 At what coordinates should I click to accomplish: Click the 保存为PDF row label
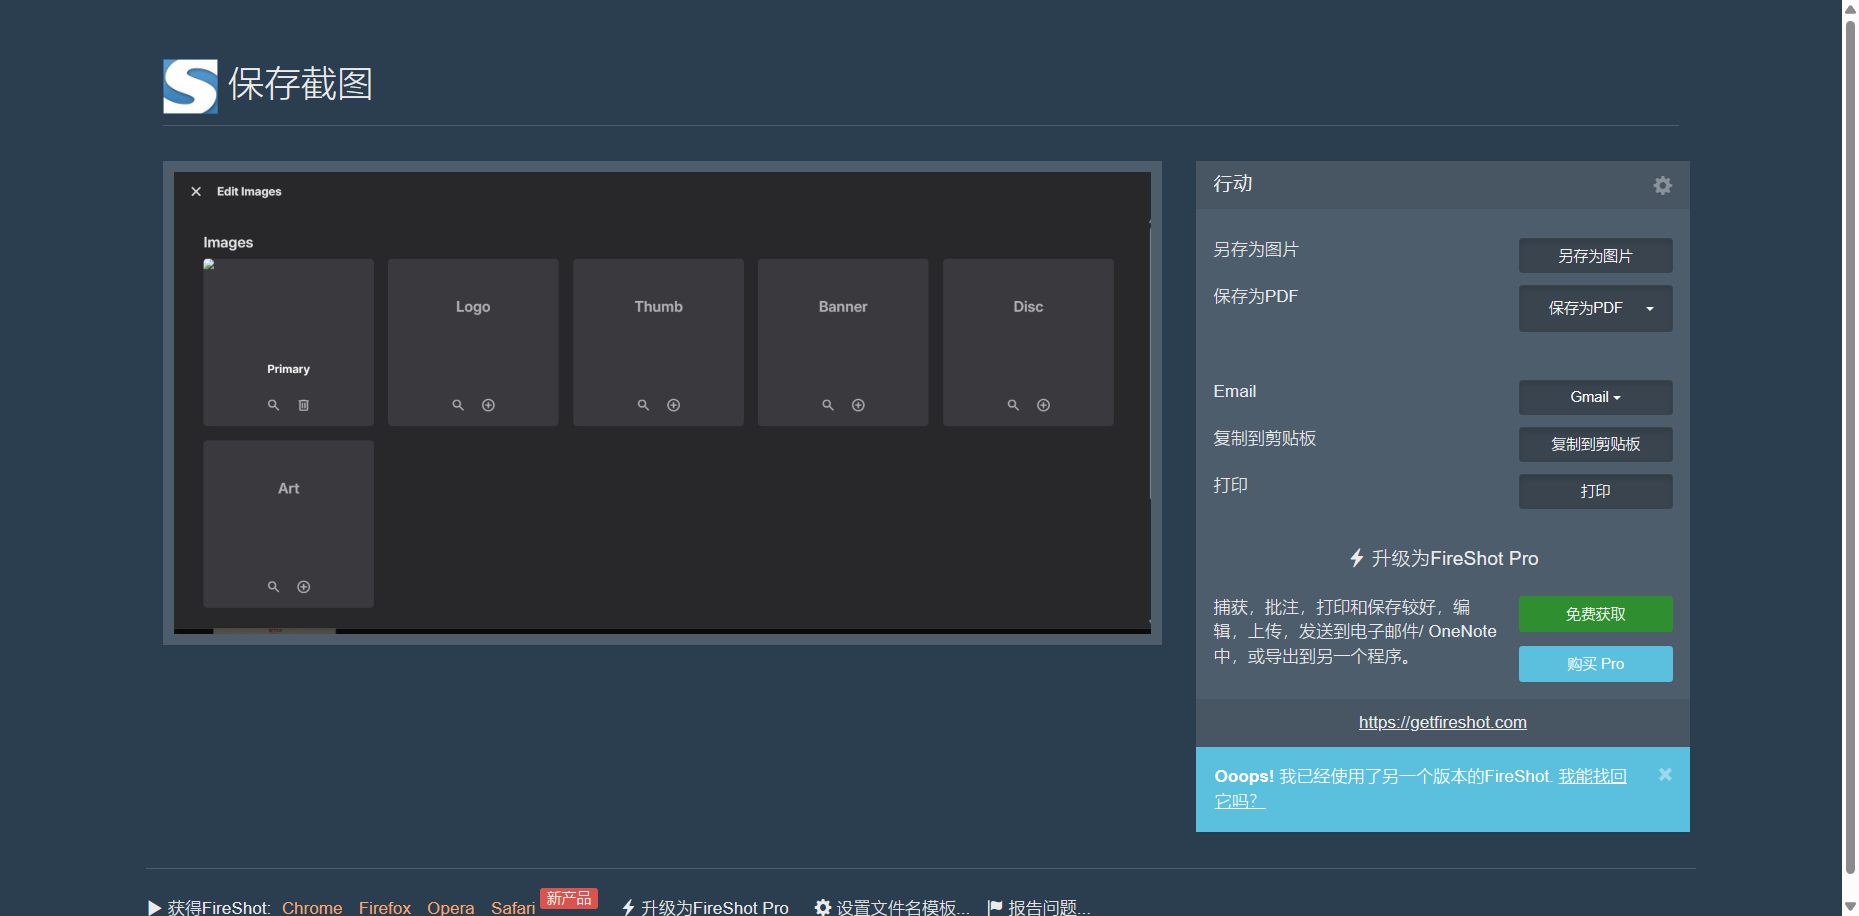click(x=1256, y=296)
